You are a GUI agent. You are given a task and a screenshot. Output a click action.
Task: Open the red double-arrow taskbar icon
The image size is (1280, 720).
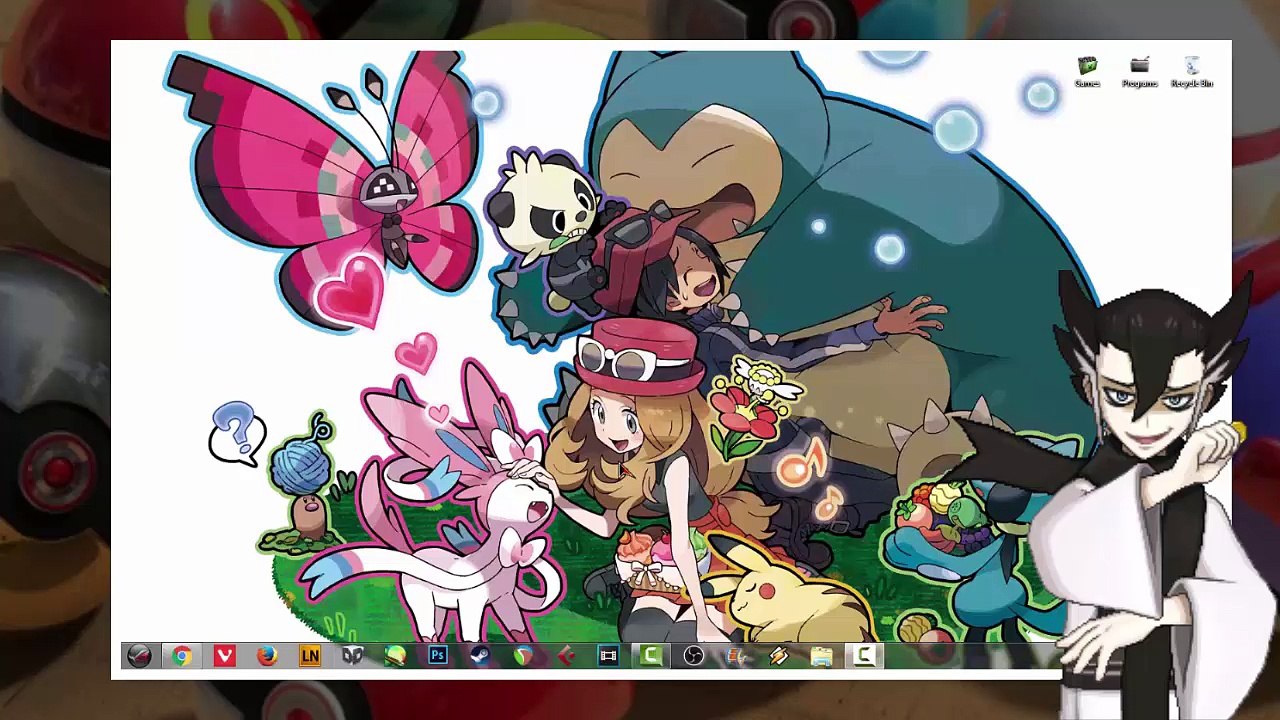pos(566,656)
